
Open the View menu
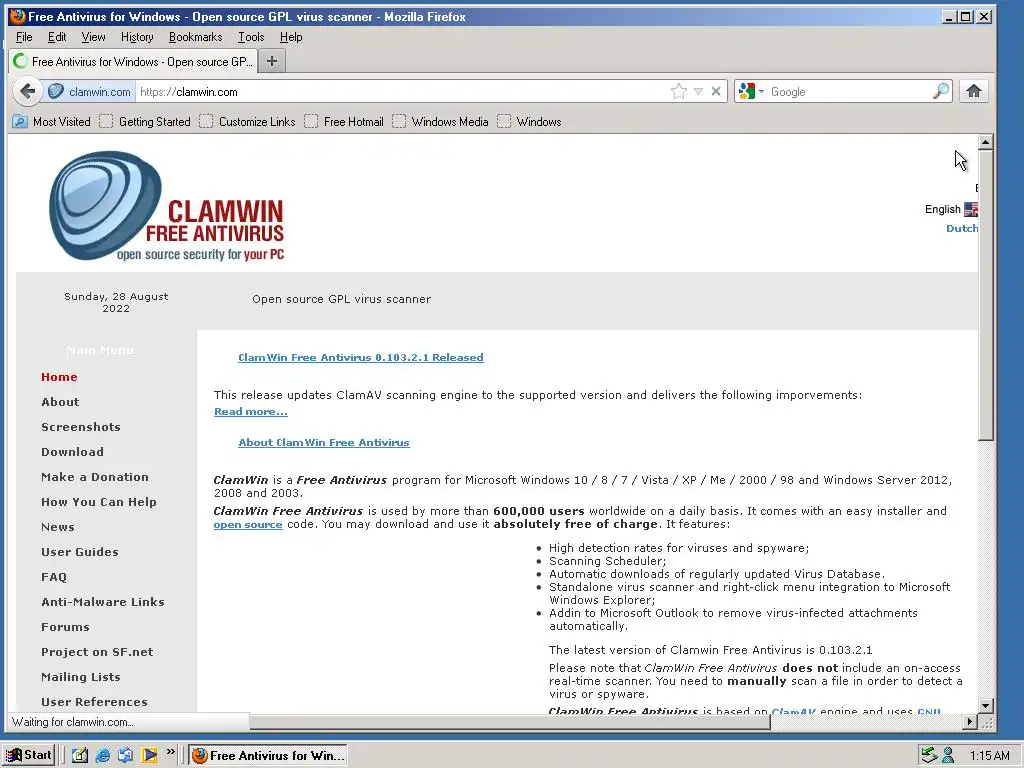[x=93, y=37]
